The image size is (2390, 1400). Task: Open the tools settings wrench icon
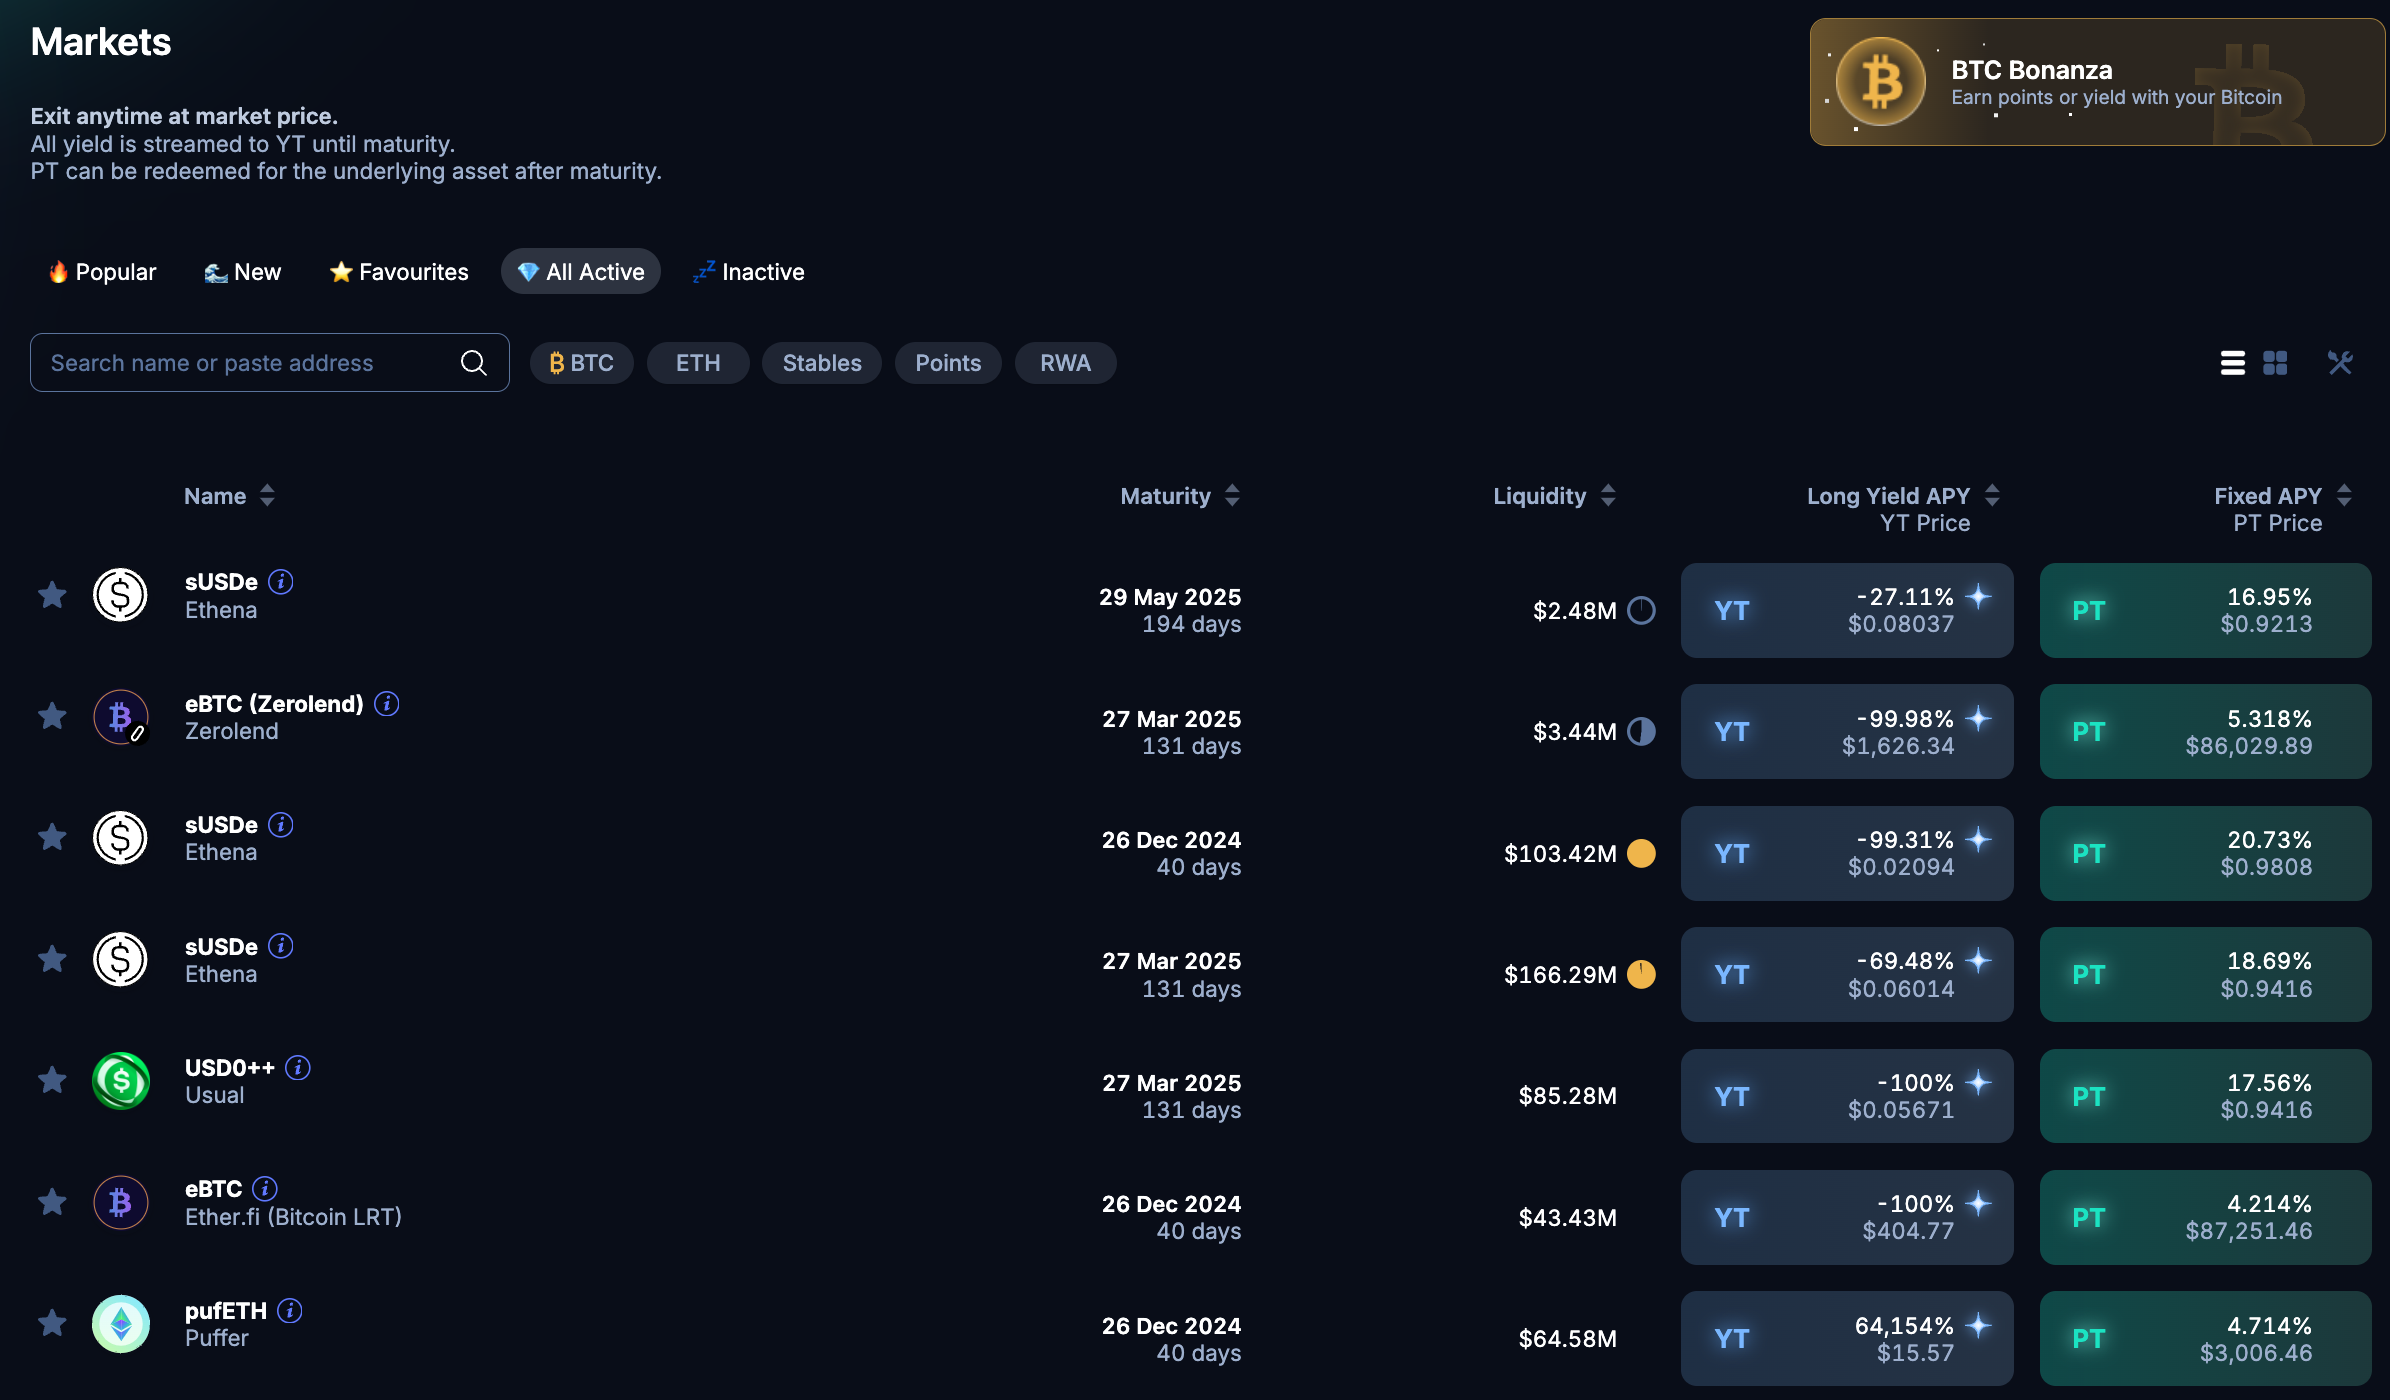tap(2340, 363)
